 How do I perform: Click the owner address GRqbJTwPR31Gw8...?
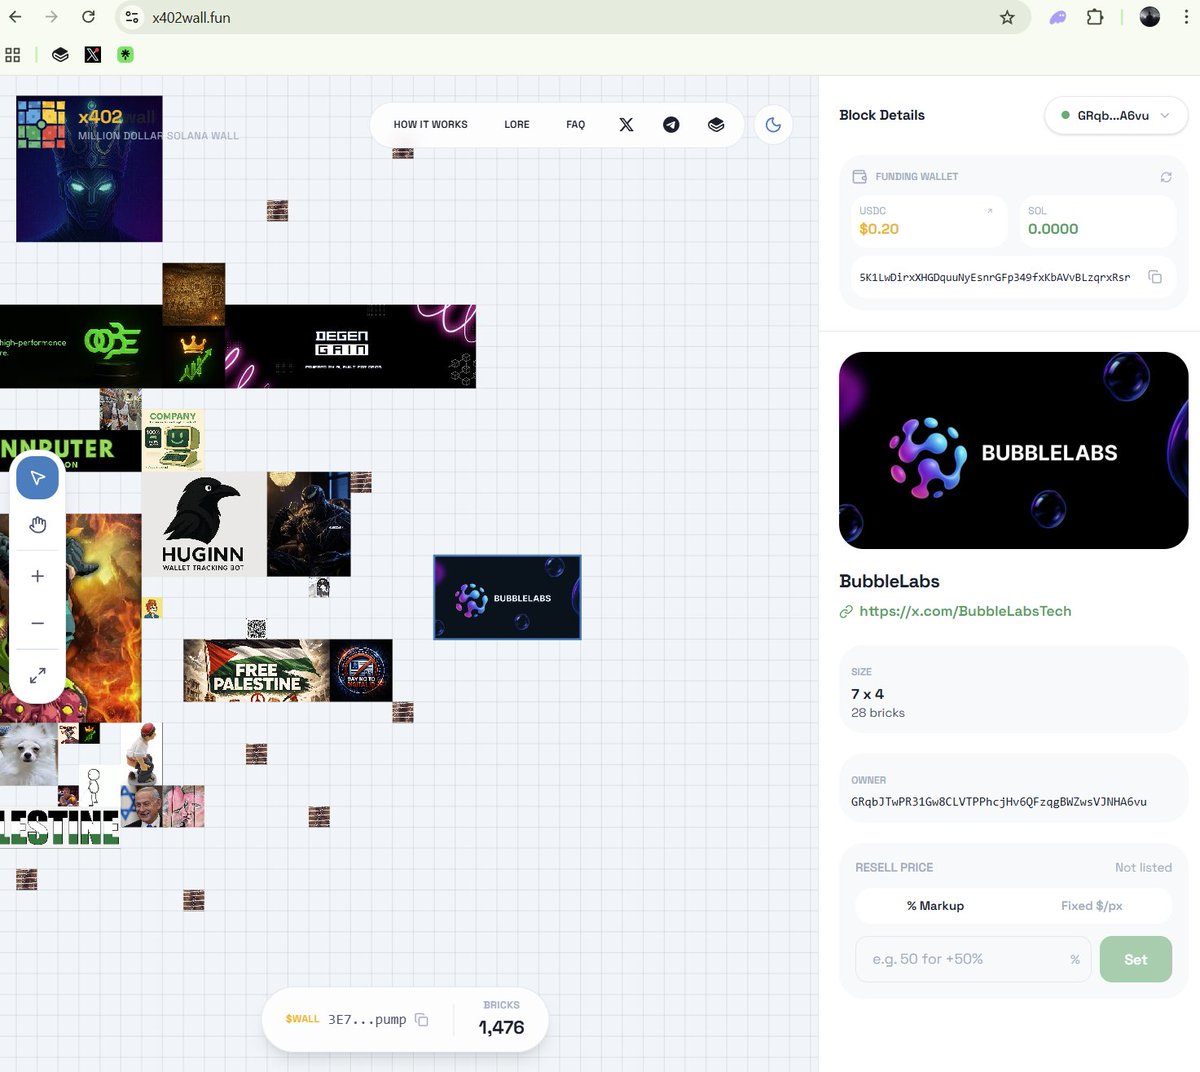pyautogui.click(x=998, y=802)
